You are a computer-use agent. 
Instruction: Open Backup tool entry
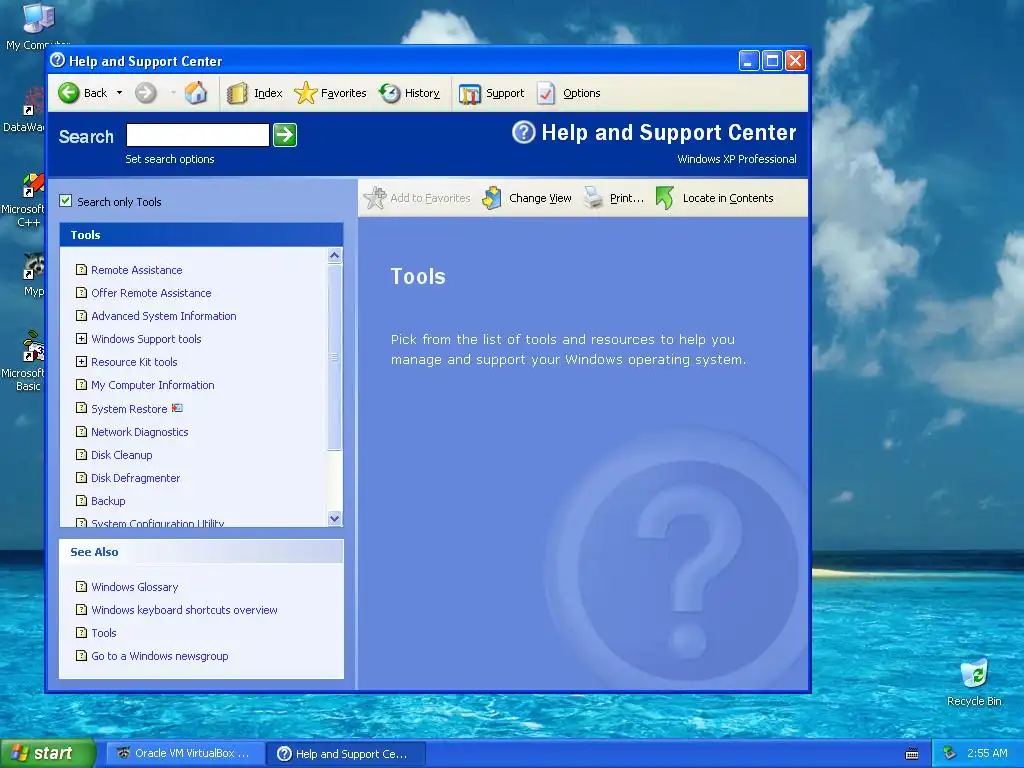click(x=108, y=501)
